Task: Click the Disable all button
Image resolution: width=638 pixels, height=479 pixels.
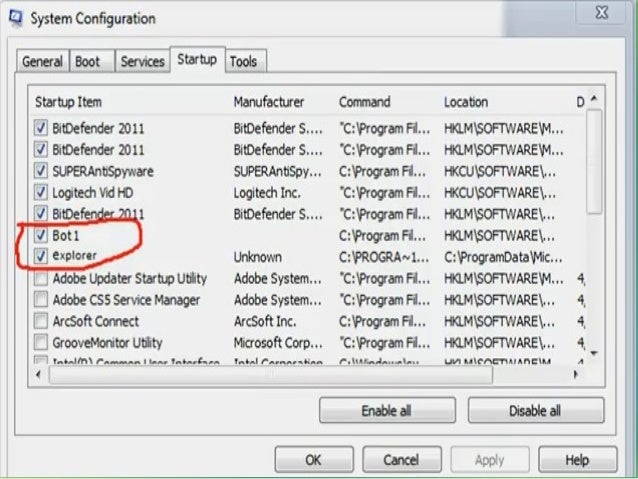Action: click(x=535, y=410)
